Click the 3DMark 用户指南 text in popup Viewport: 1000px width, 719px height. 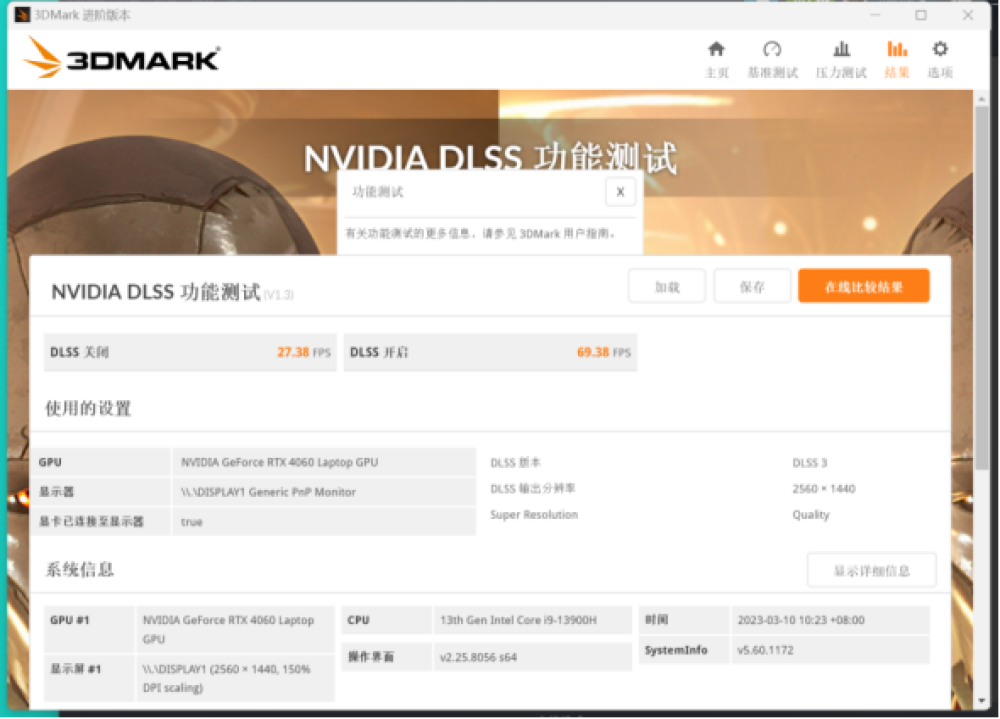point(563,234)
